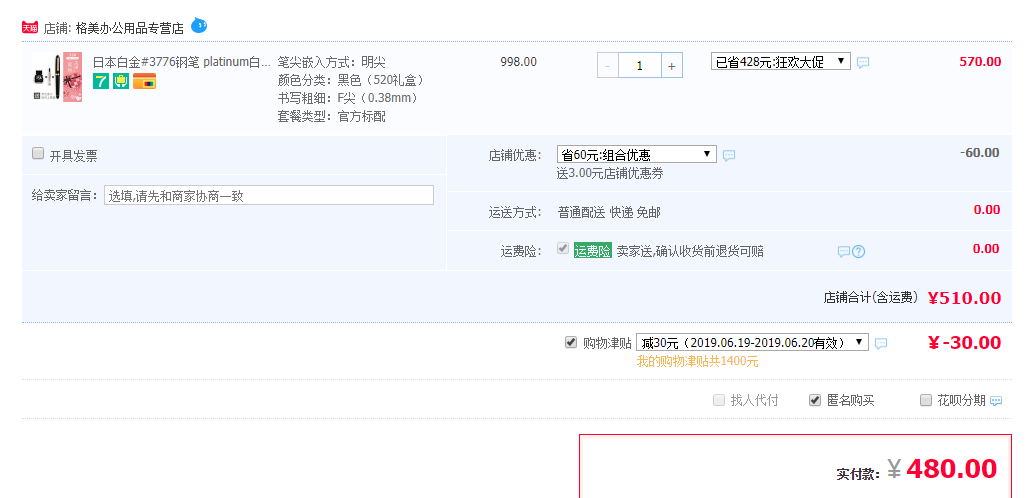Open Wangwang chat icon next to the store name

[x=199, y=26]
